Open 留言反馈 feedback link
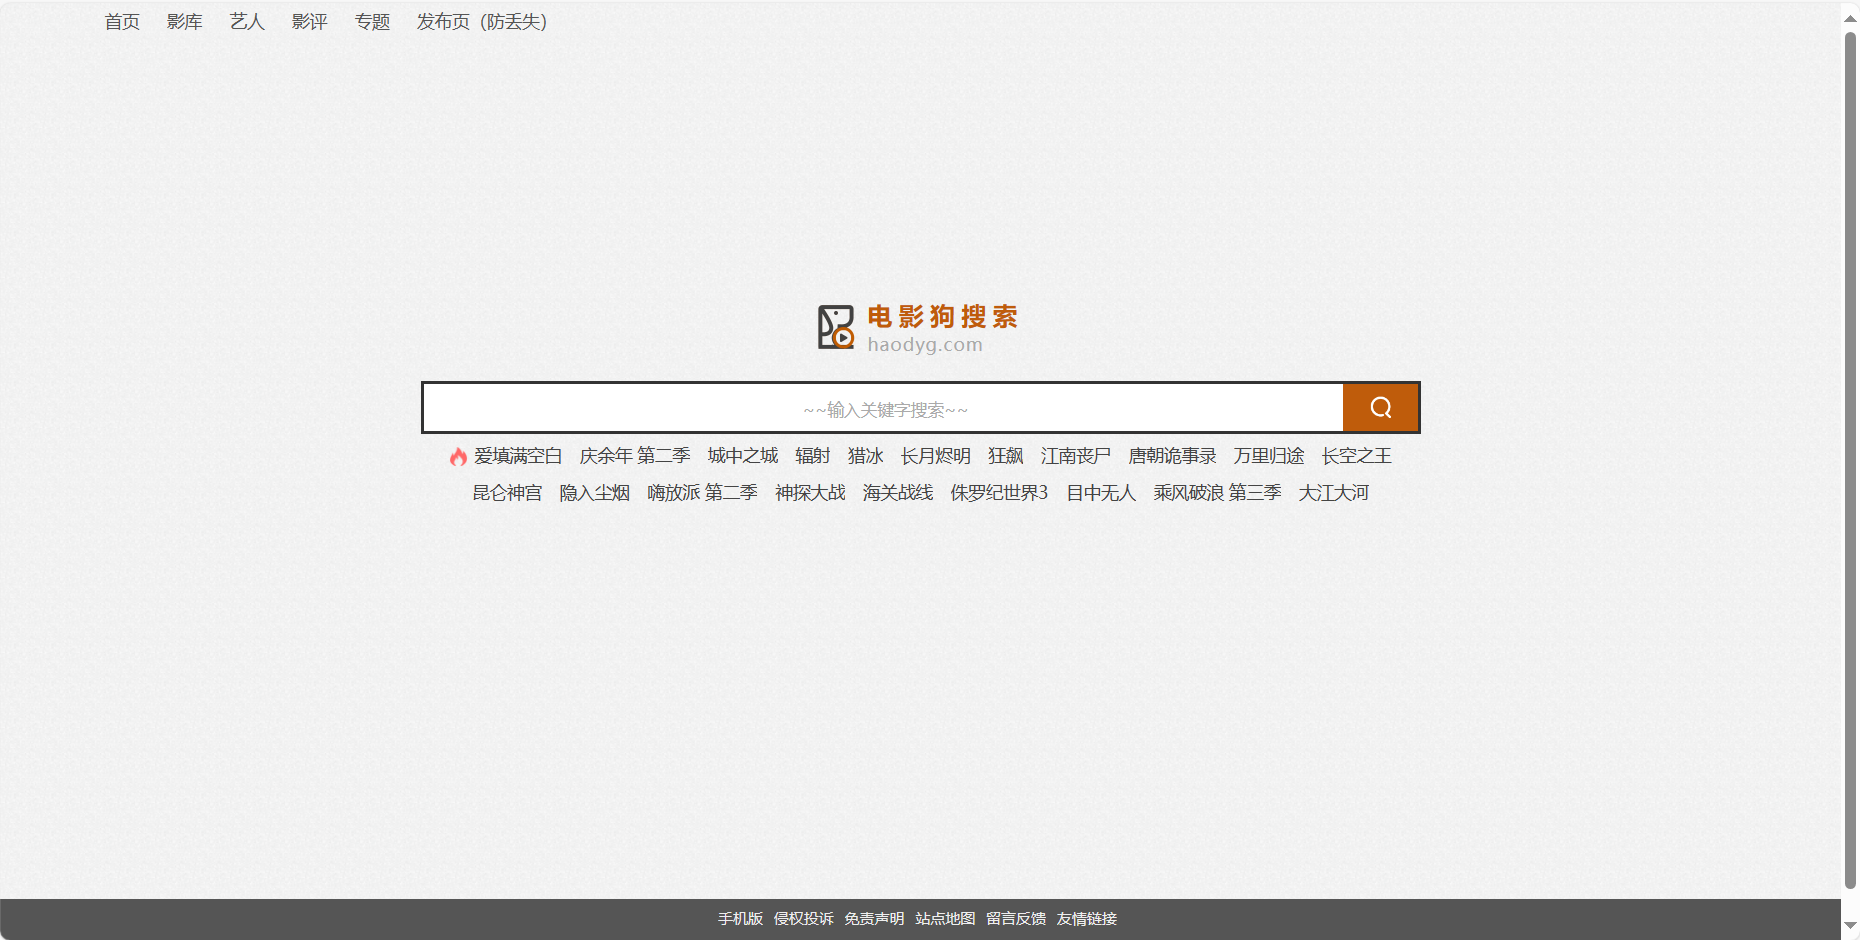Screen dimensions: 1860x940 (1016, 919)
